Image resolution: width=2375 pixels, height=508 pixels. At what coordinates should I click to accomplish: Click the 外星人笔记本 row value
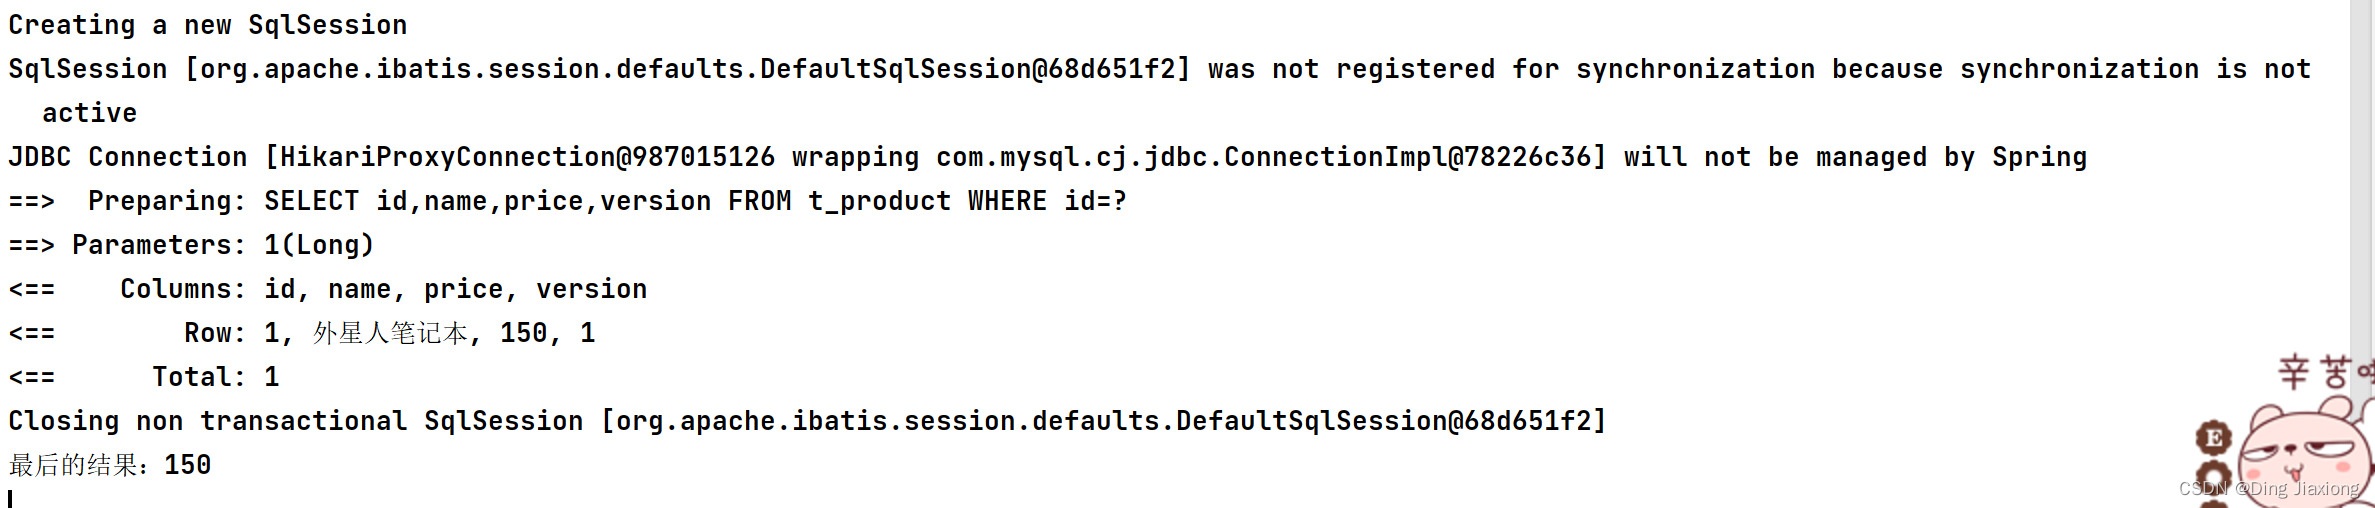[390, 333]
